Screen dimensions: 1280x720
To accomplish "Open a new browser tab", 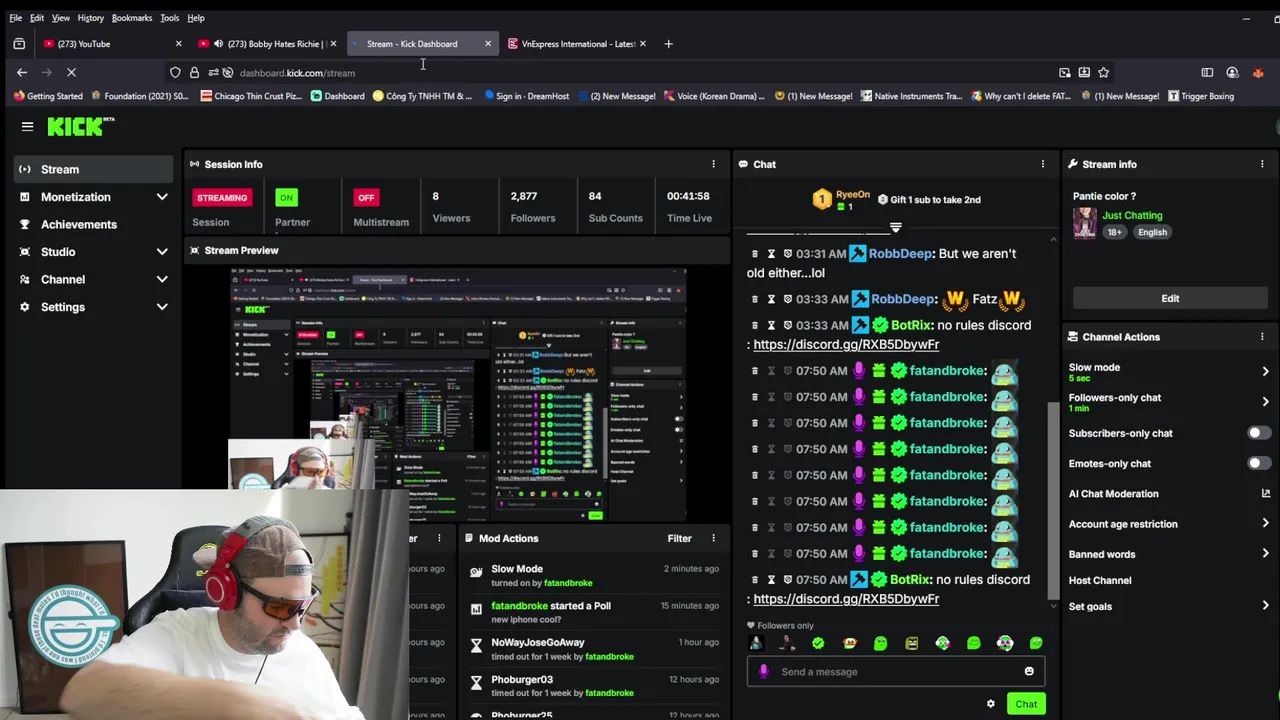I will coord(669,44).
